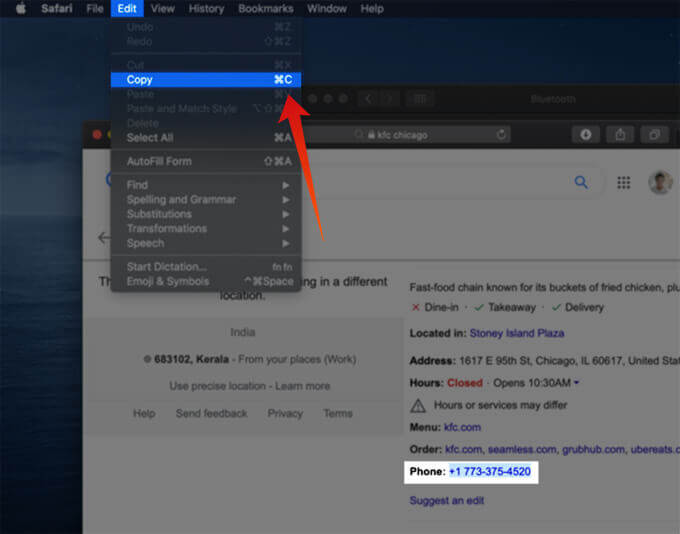680x534 pixels.
Task: Open the File menu
Action: click(95, 9)
